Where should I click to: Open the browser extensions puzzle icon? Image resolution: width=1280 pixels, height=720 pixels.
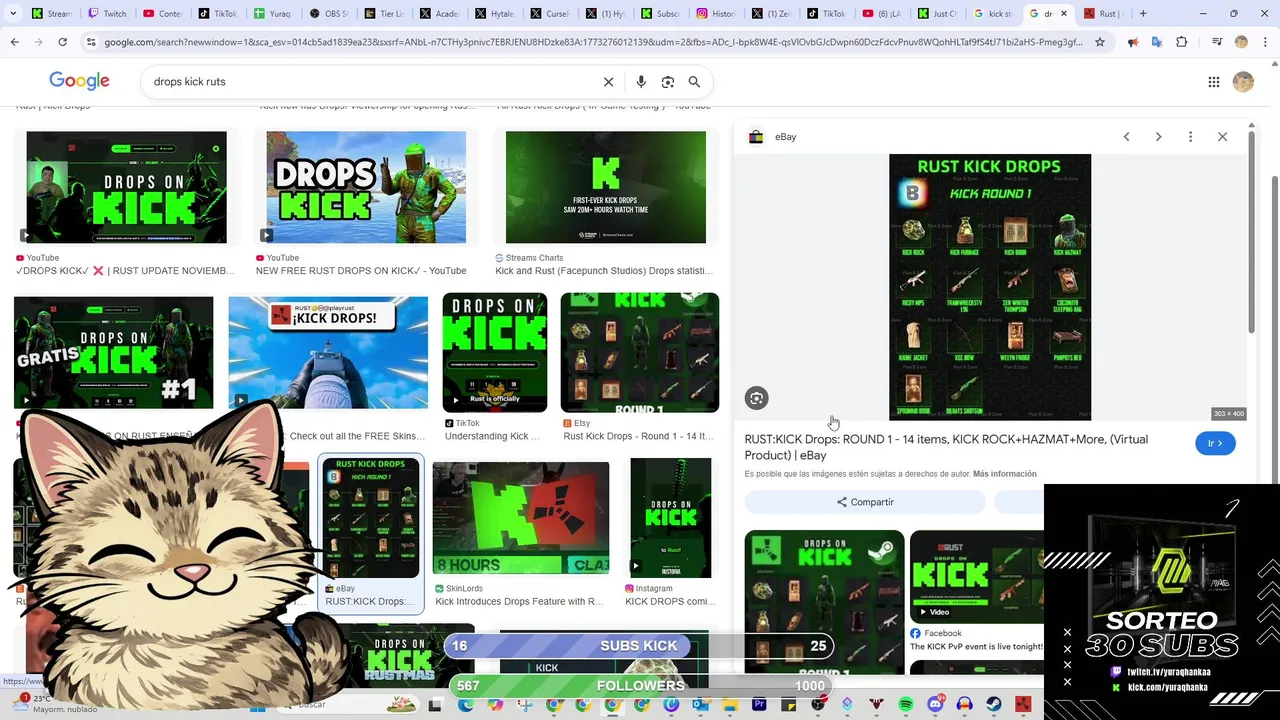[1182, 42]
